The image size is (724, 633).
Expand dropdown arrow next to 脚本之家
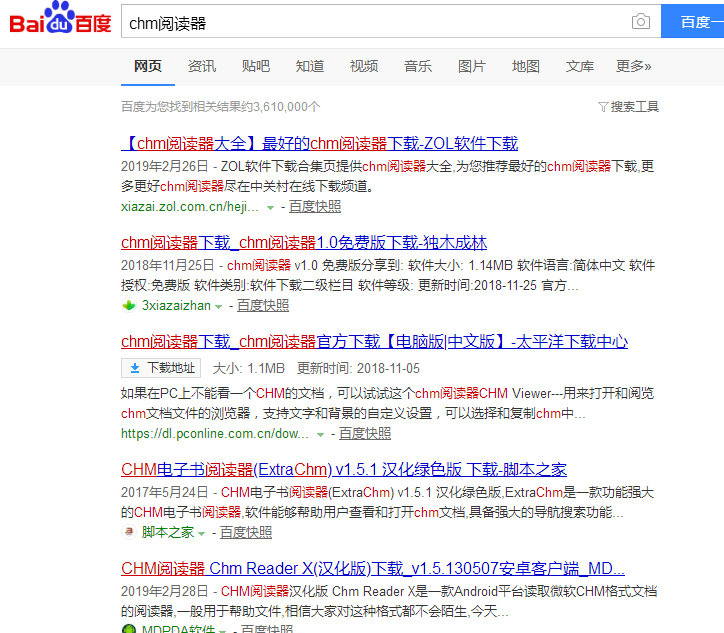tap(201, 533)
